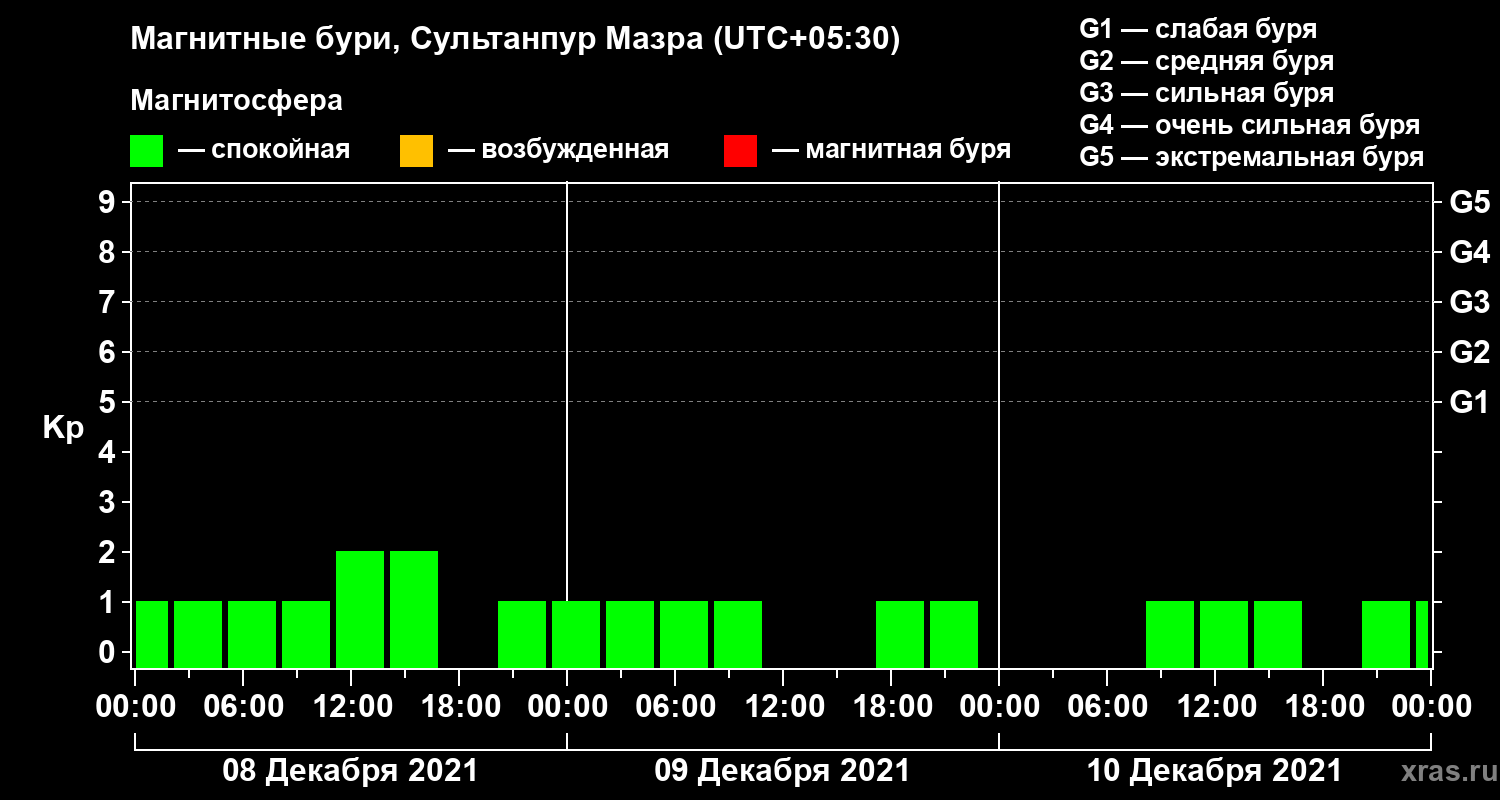Click the green bar above 18:00 on 09 Декабря

pos(900,634)
